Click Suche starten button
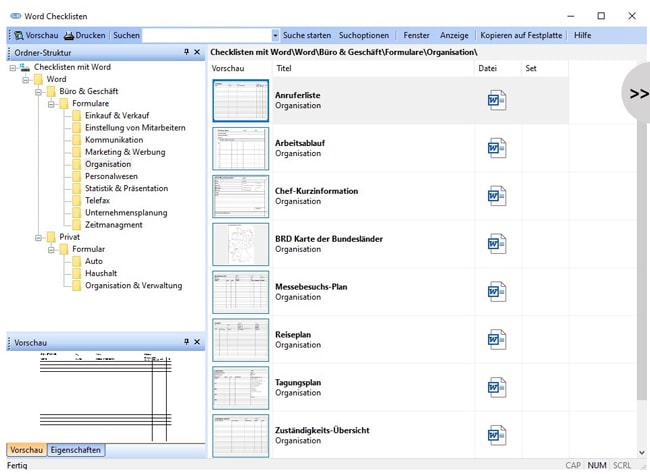 tap(306, 35)
